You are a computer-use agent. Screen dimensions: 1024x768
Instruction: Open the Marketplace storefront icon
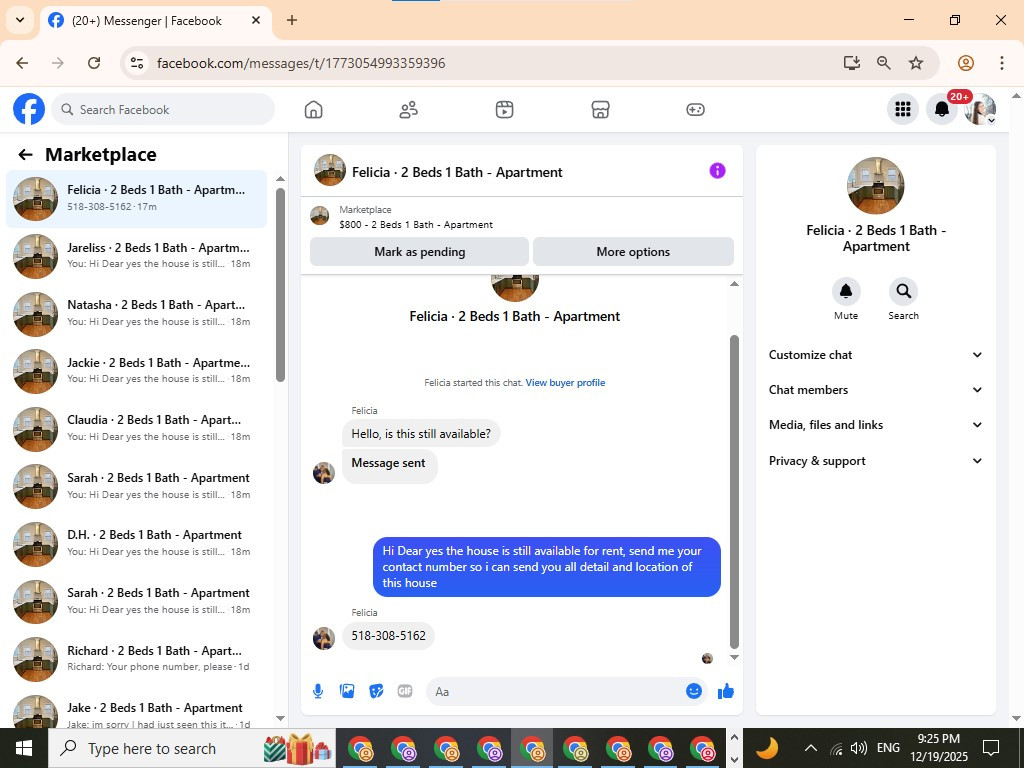(600, 110)
